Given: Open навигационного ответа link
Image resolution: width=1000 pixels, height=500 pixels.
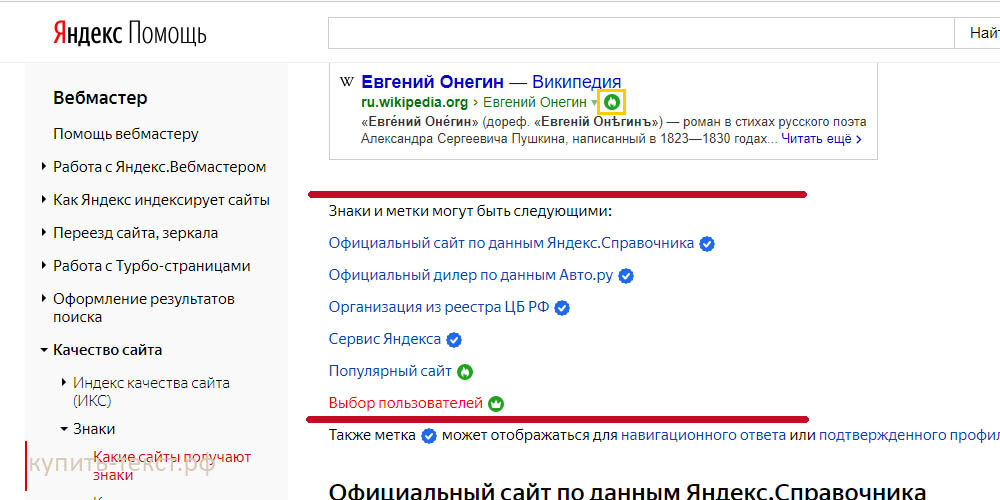Looking at the screenshot, I should 703,436.
